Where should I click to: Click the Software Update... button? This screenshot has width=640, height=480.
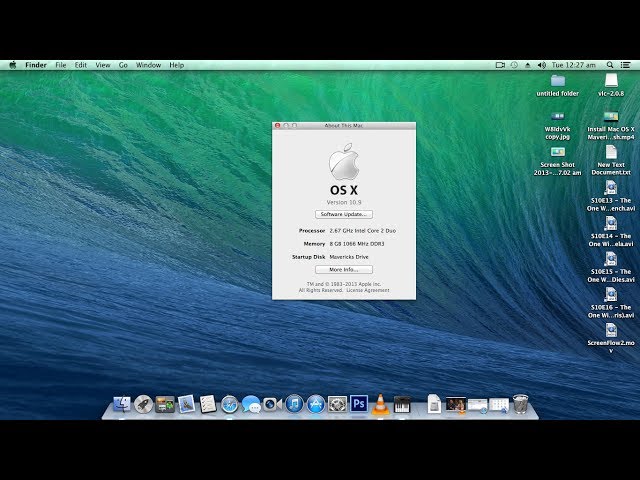point(344,214)
